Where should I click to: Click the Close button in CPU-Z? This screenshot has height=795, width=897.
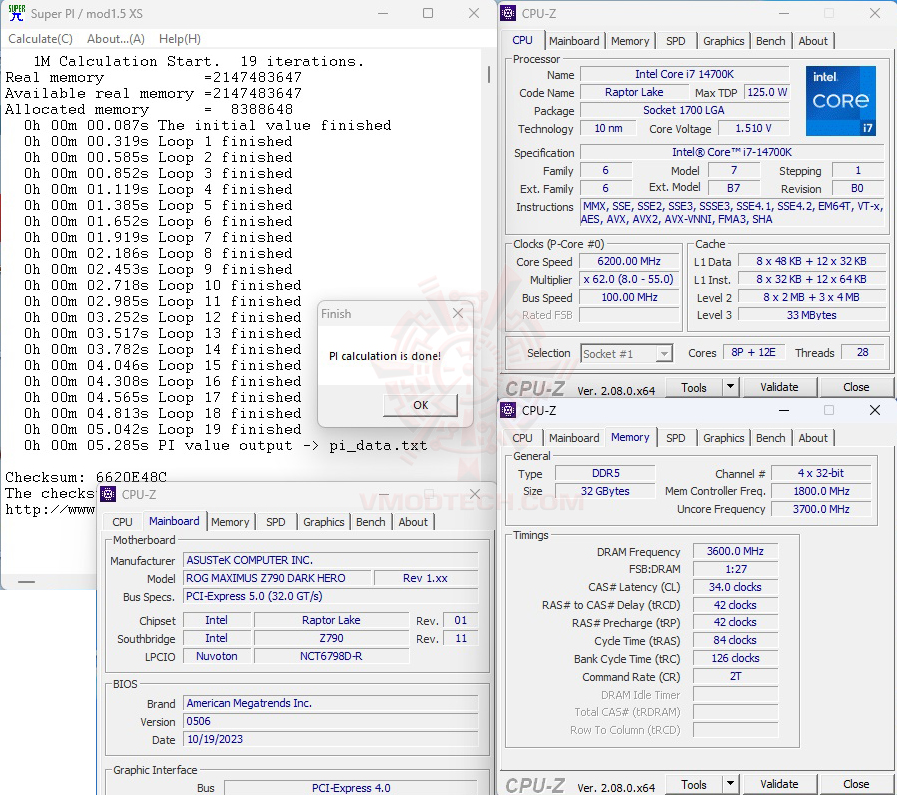coord(857,386)
